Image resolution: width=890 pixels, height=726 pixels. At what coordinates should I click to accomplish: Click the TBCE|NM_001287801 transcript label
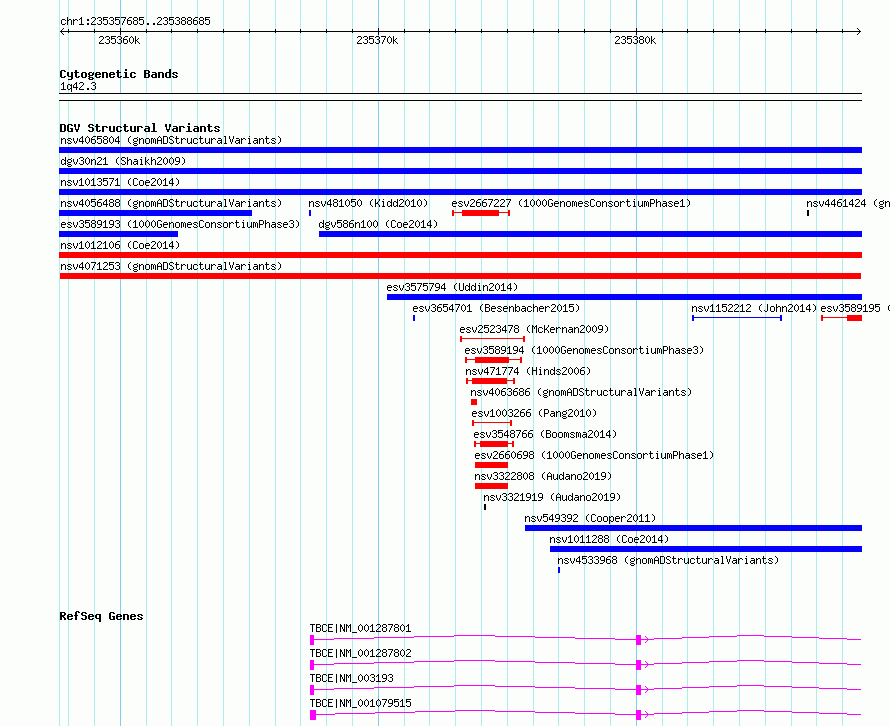click(x=360, y=628)
